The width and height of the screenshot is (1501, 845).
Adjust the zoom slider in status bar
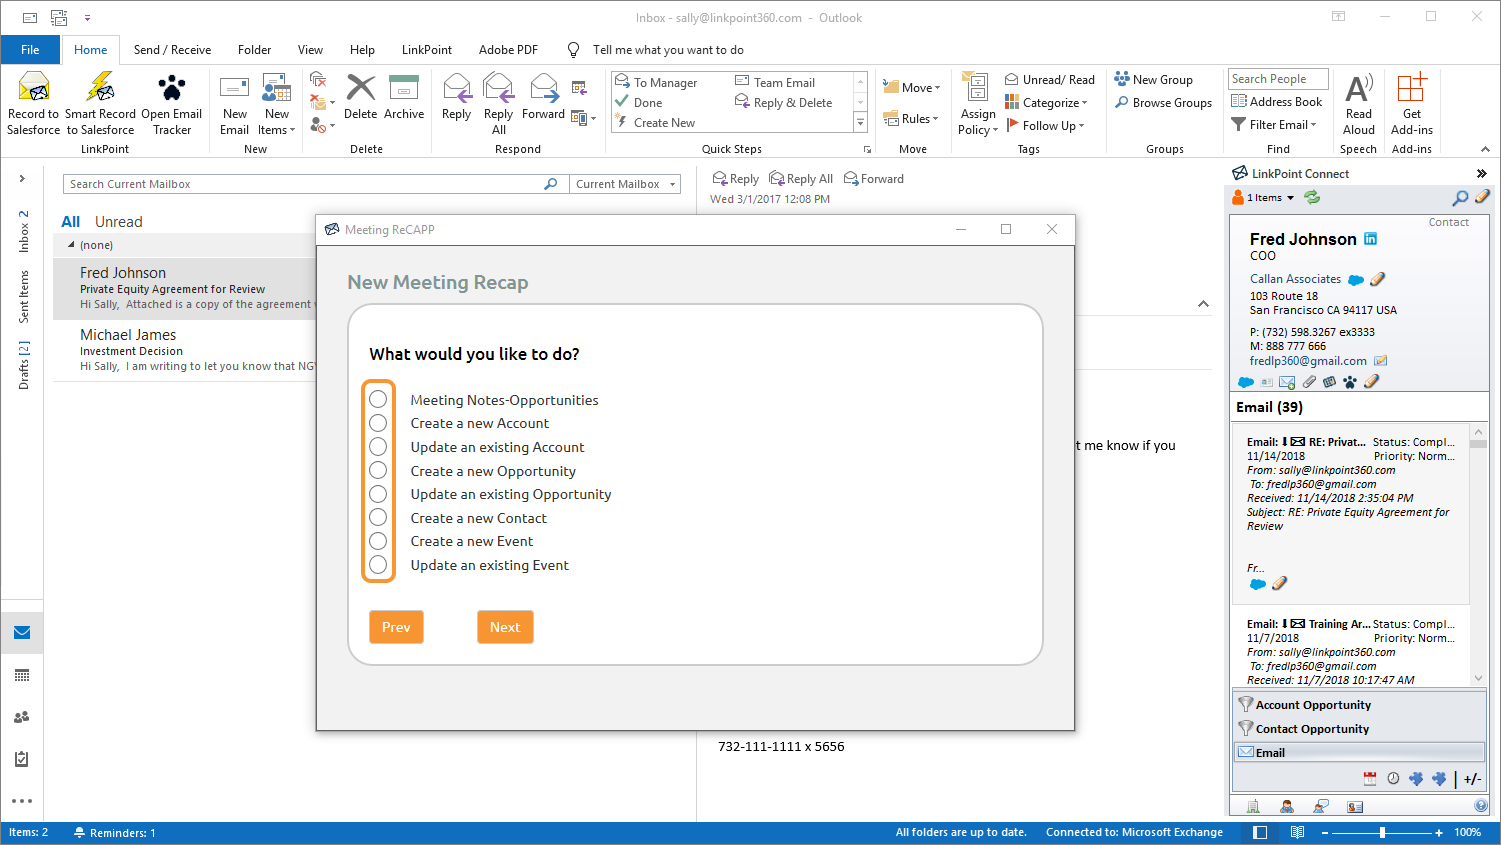point(1382,832)
